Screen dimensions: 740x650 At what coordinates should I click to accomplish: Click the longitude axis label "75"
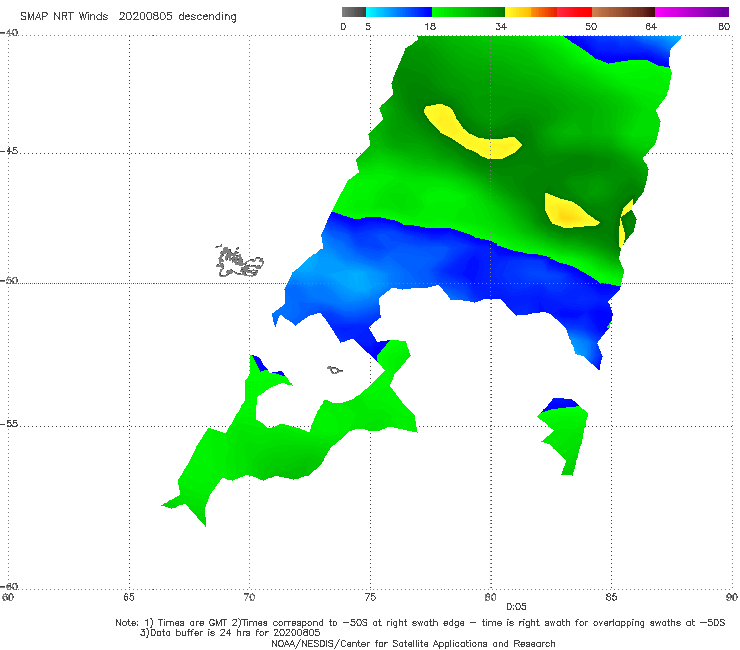click(x=370, y=598)
